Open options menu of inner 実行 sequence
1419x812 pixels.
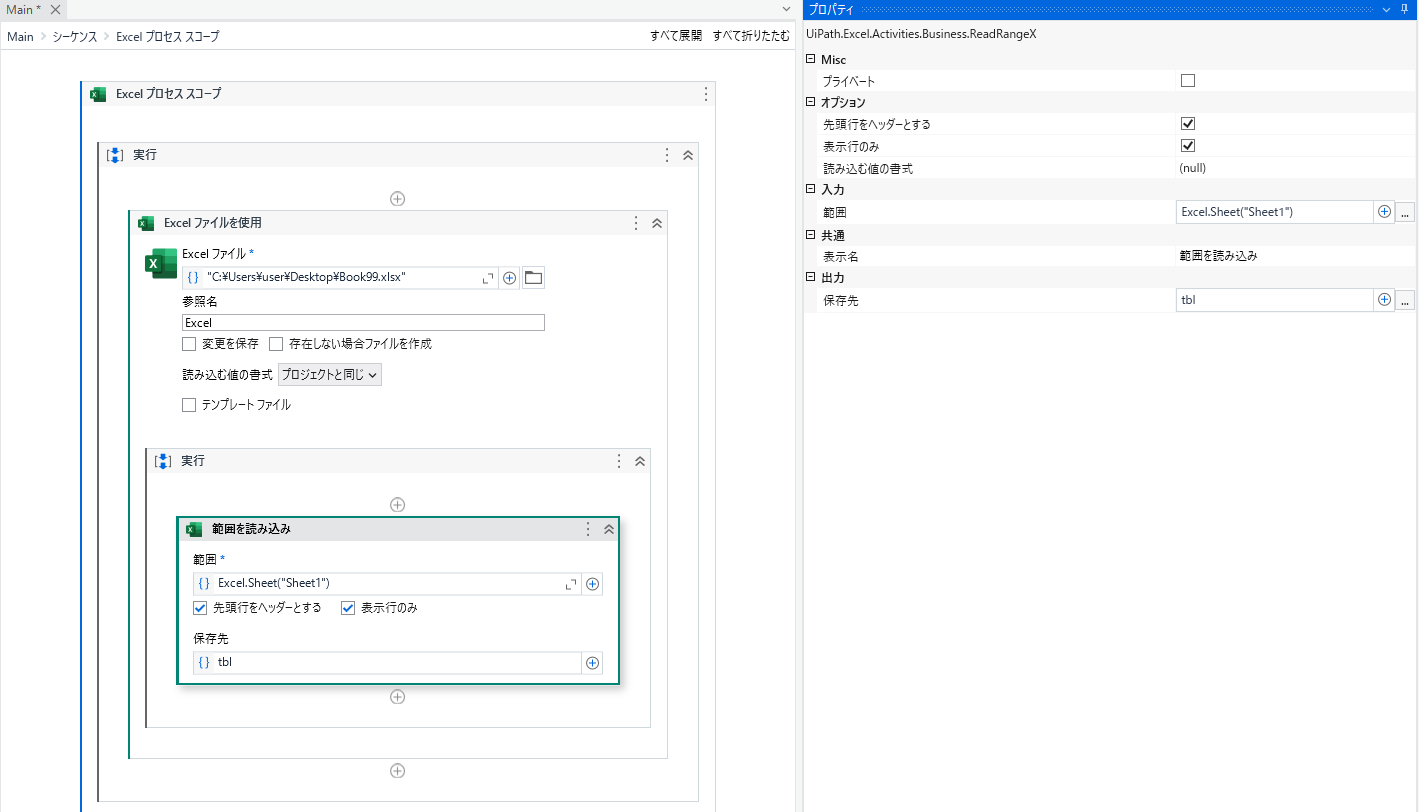(x=619, y=461)
